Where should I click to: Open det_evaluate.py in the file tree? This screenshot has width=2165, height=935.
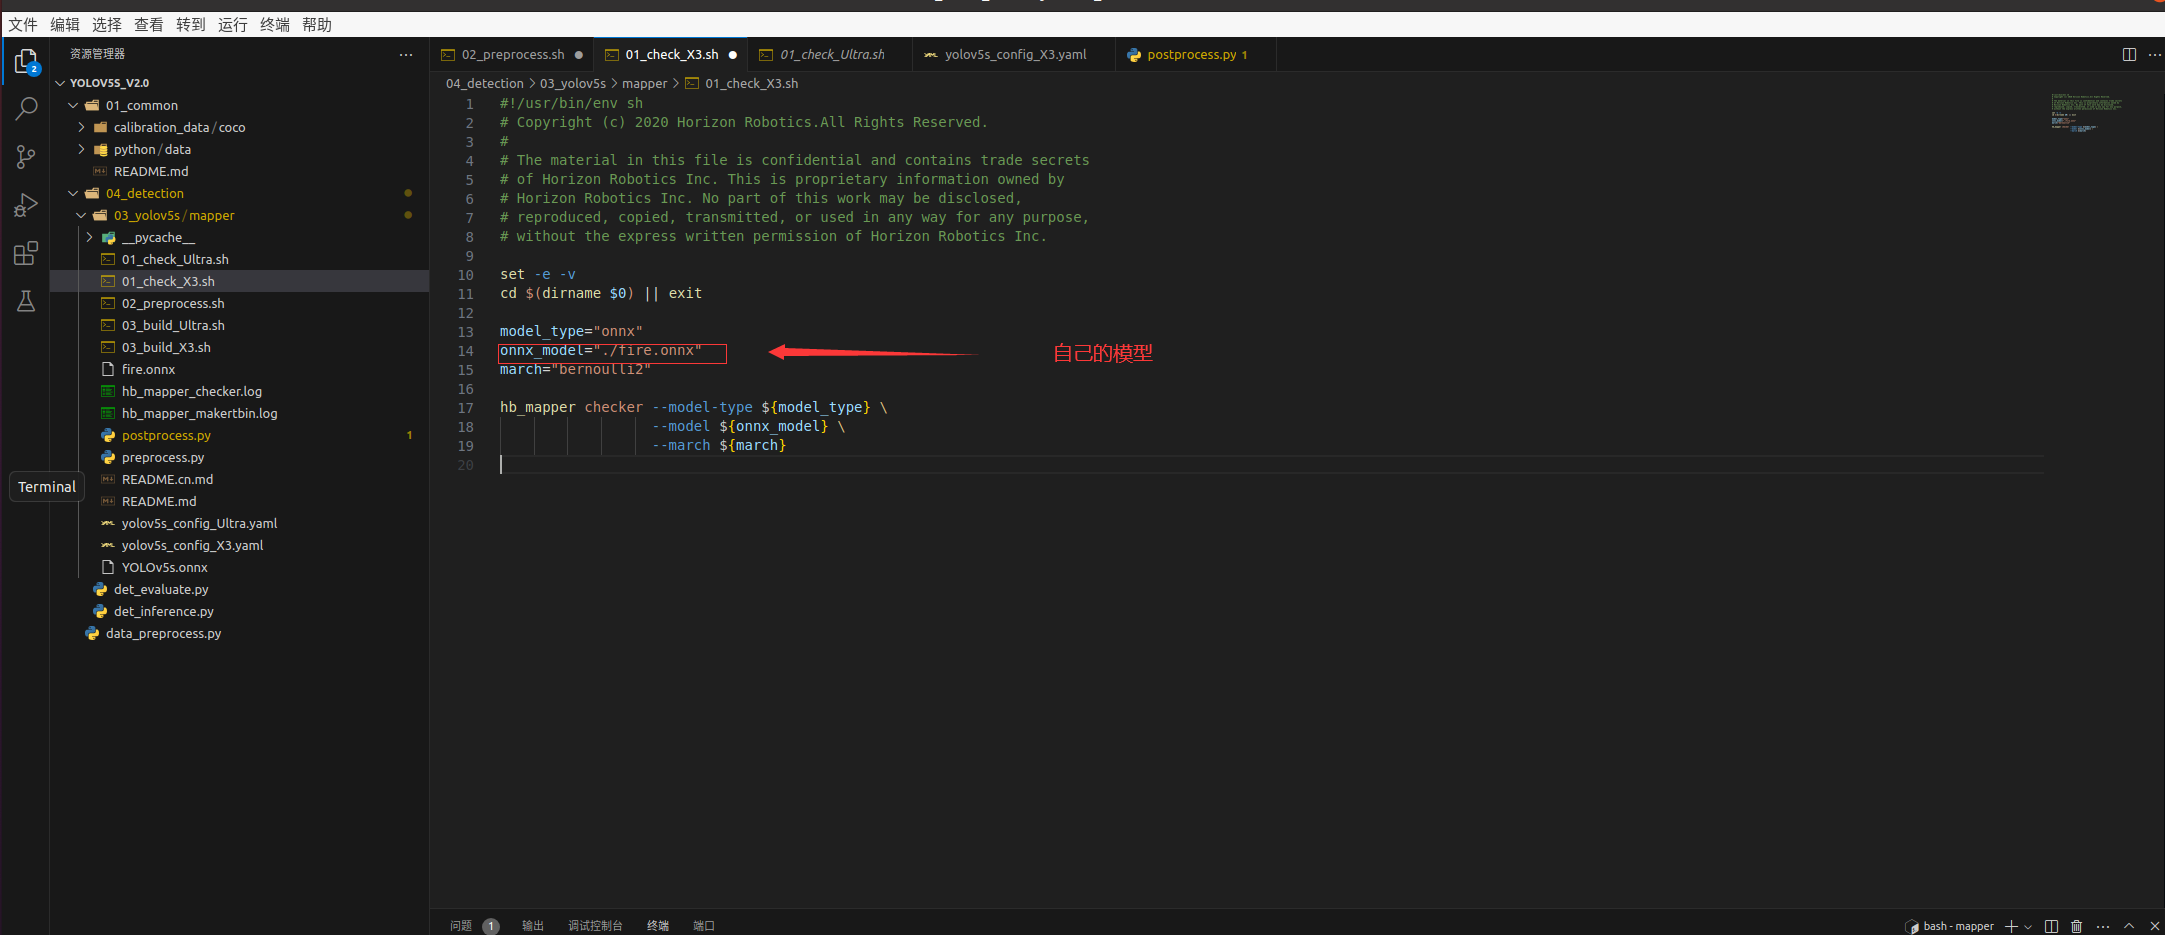(x=240, y=589)
